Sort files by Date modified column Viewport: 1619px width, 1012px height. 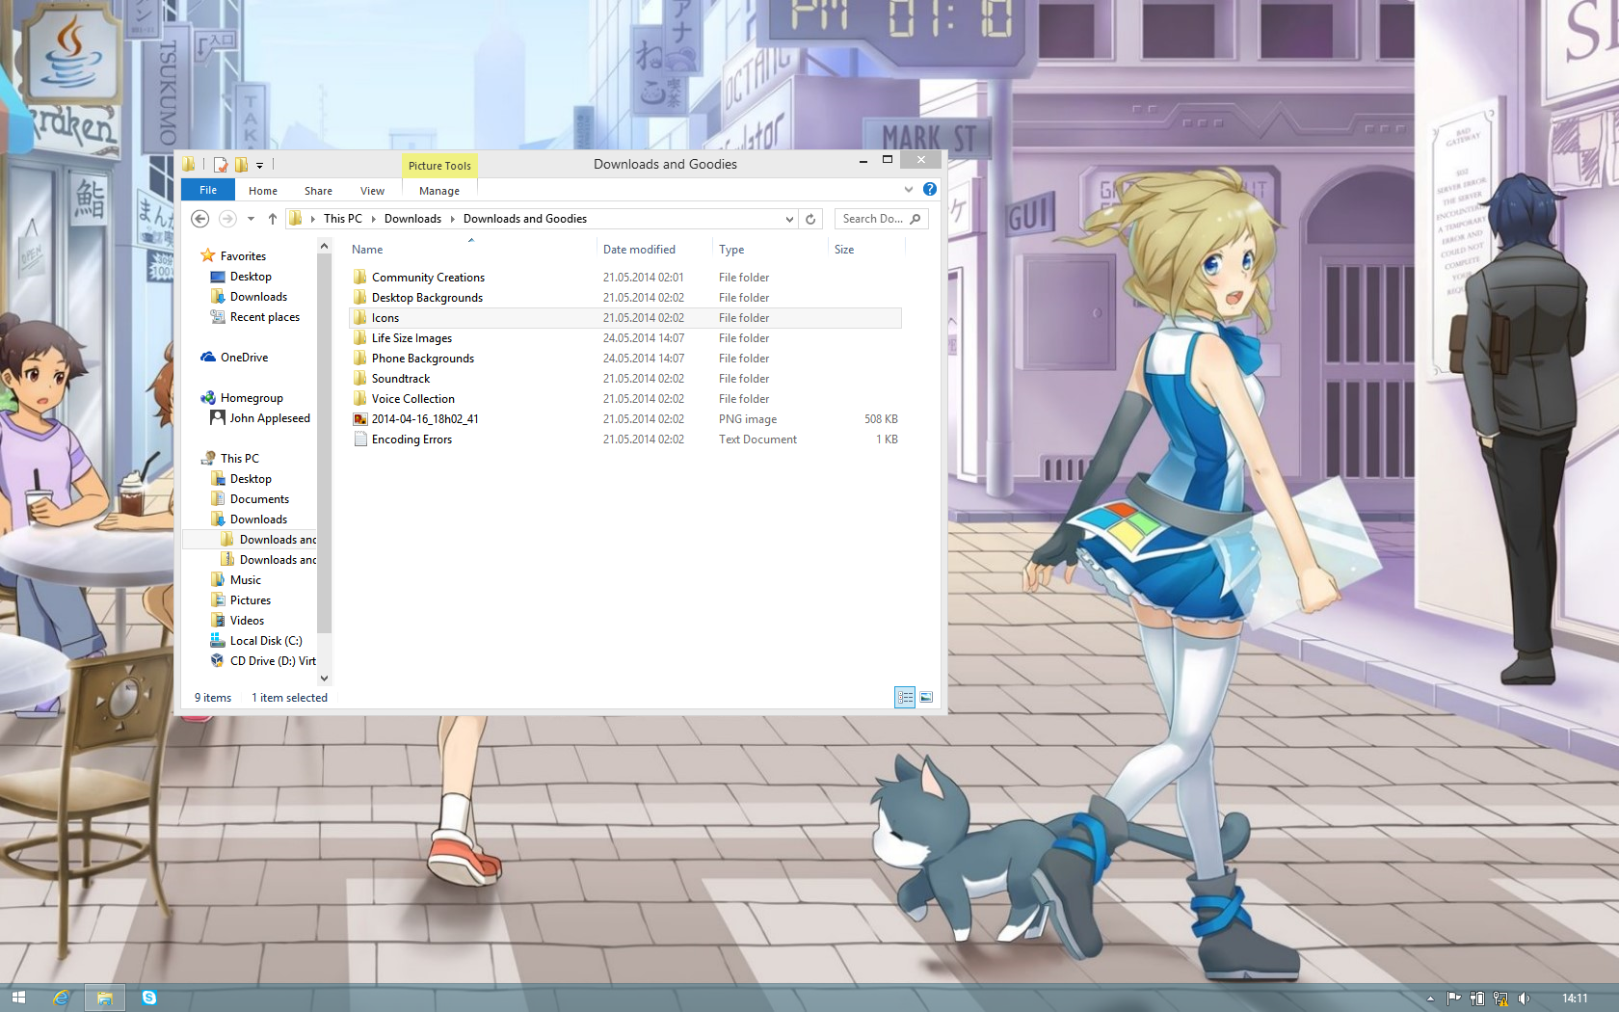639,249
